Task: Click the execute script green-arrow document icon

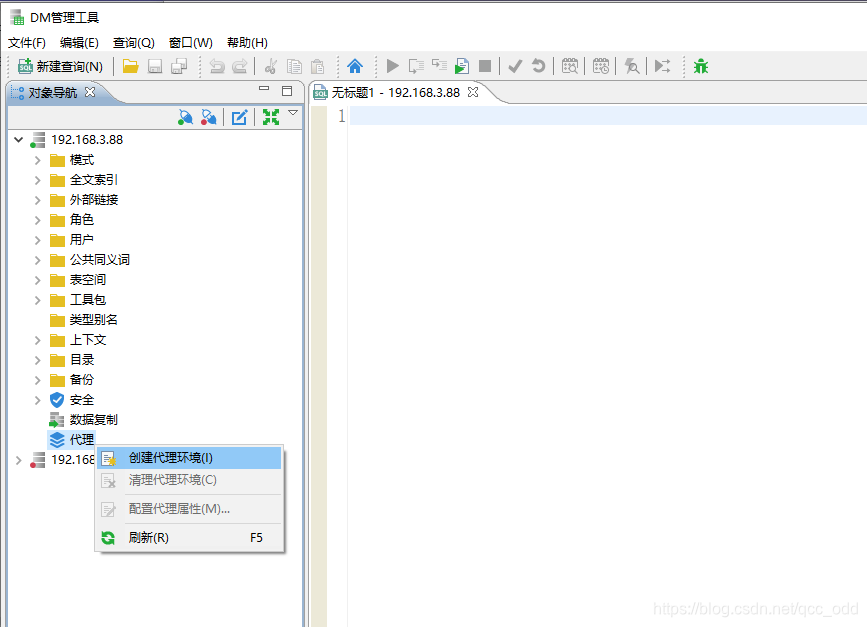Action: [x=462, y=66]
